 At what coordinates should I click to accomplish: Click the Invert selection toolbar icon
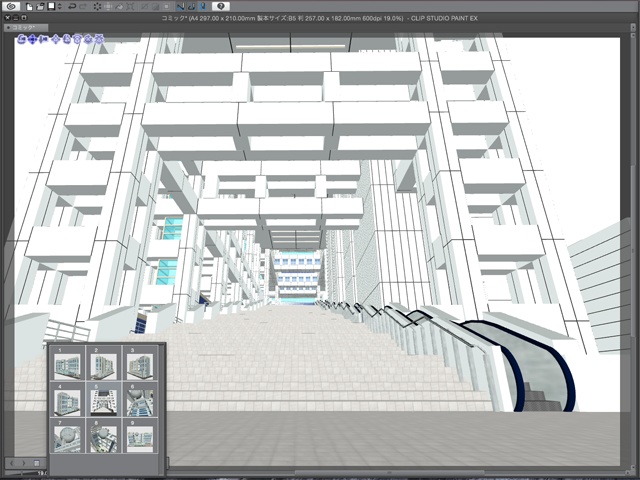point(155,7)
